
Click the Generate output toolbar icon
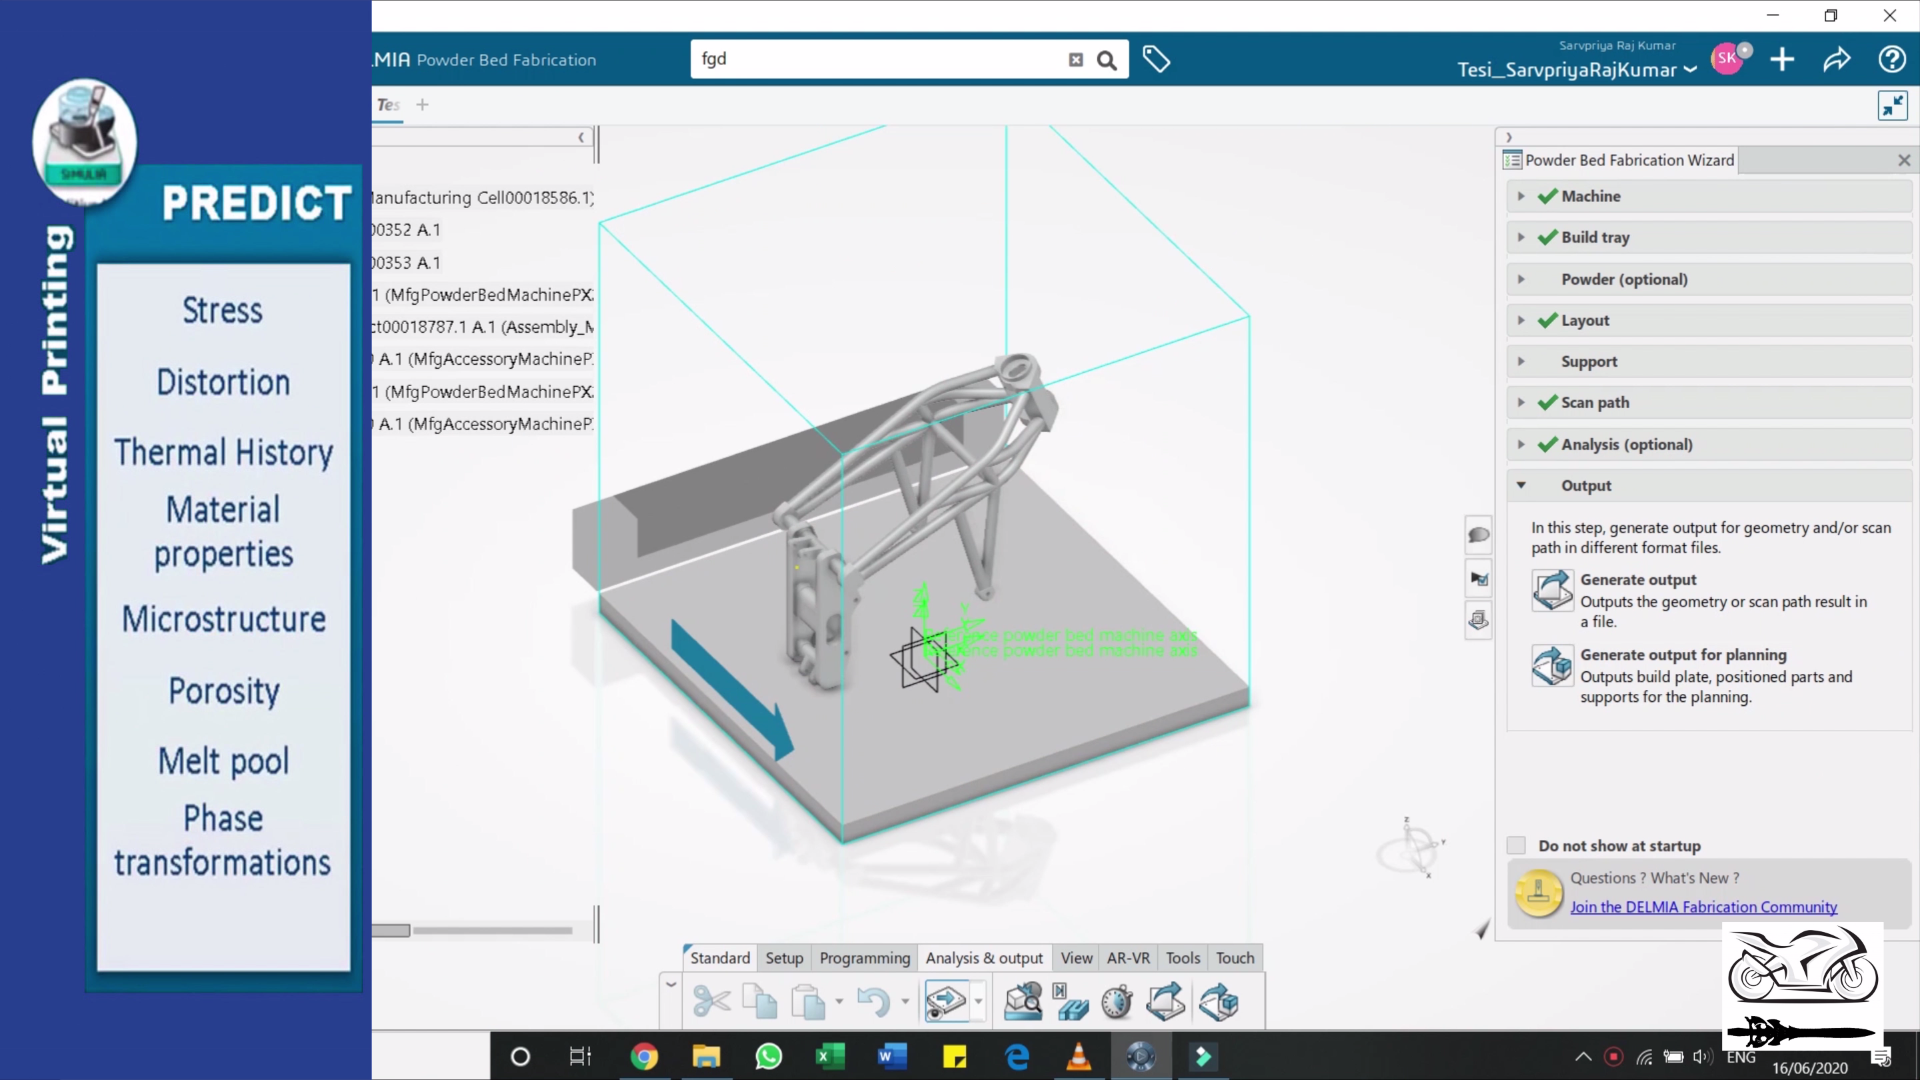coord(1166,1001)
